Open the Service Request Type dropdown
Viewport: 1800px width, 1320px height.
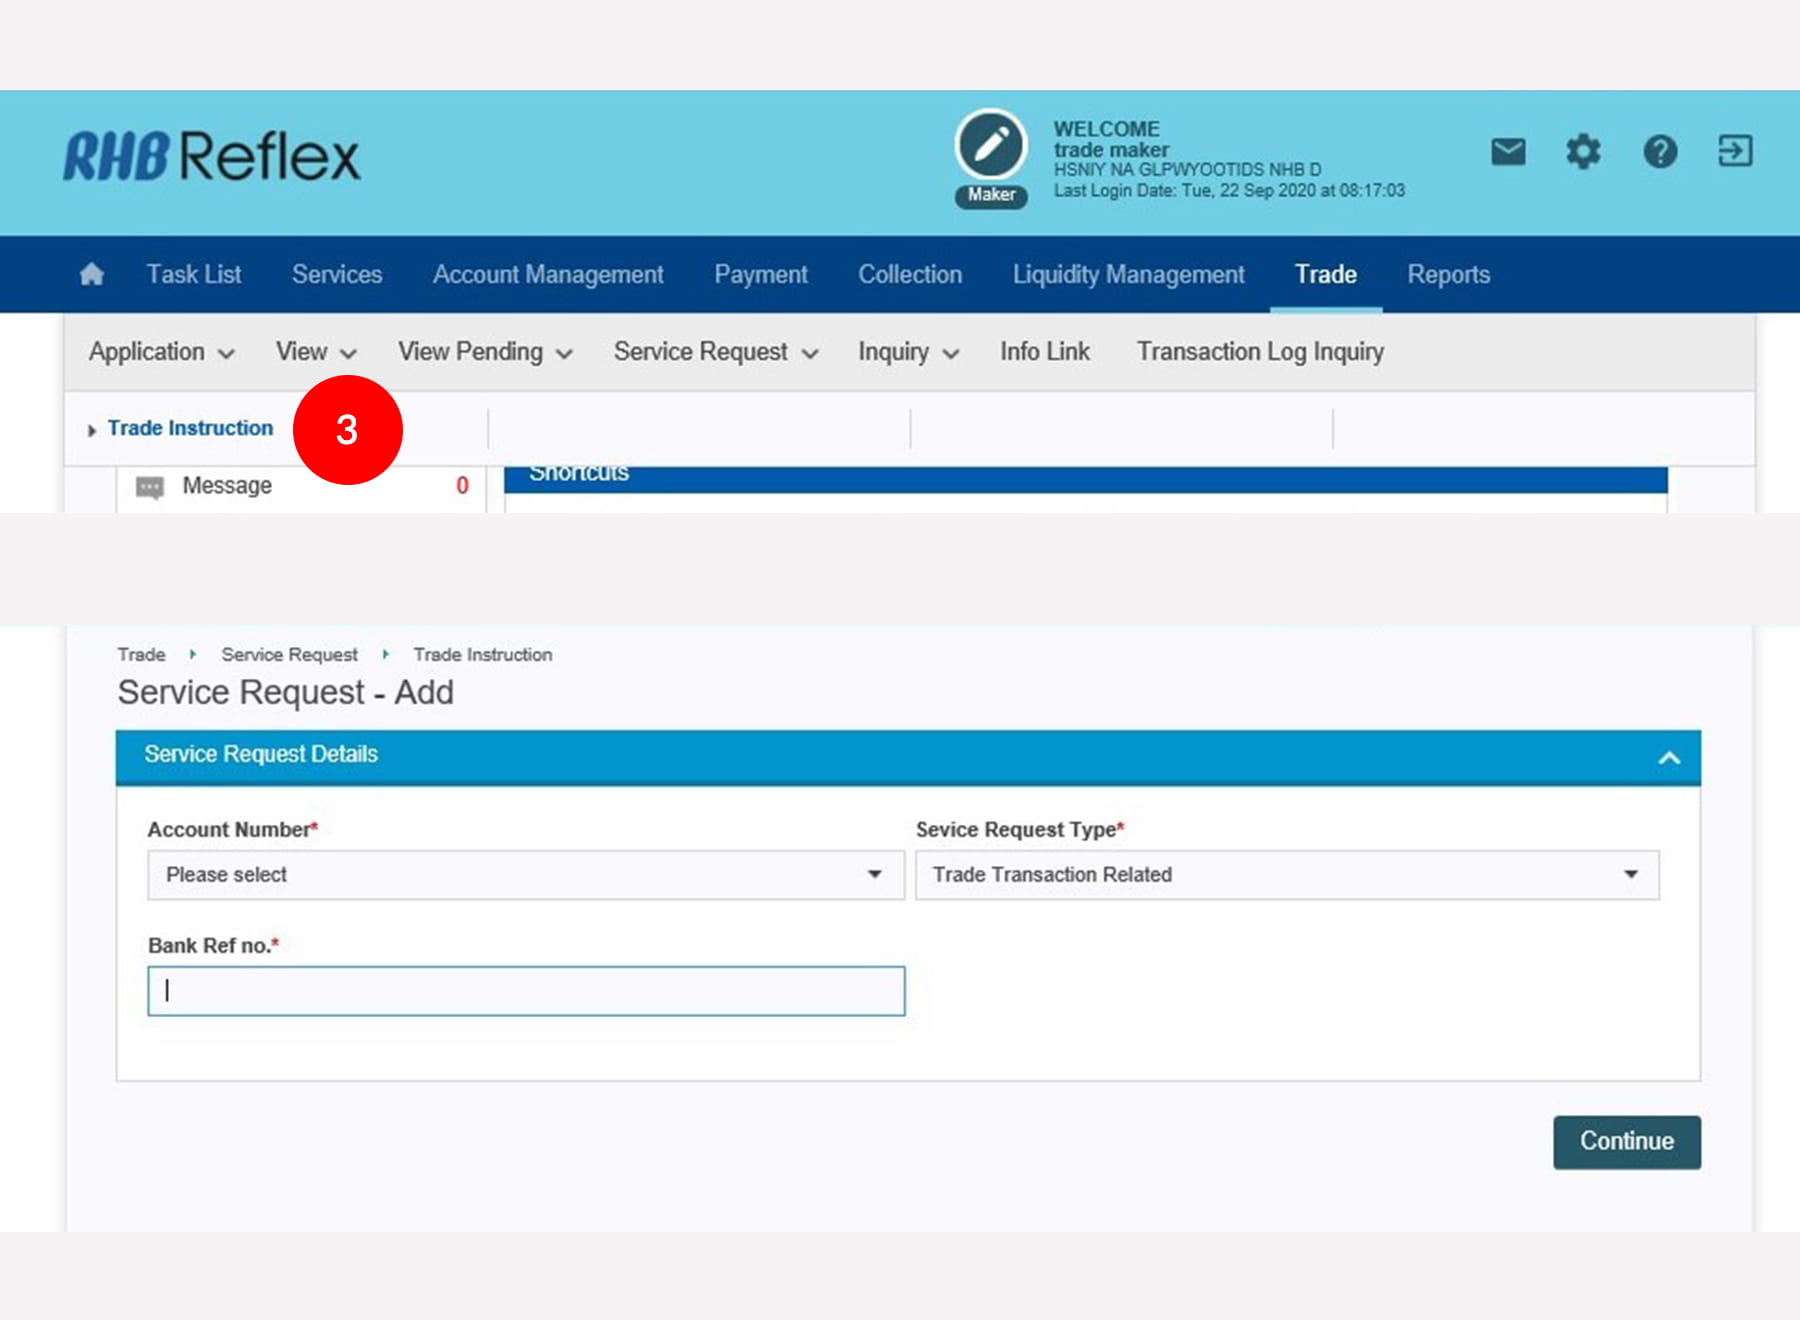[x=1286, y=875]
